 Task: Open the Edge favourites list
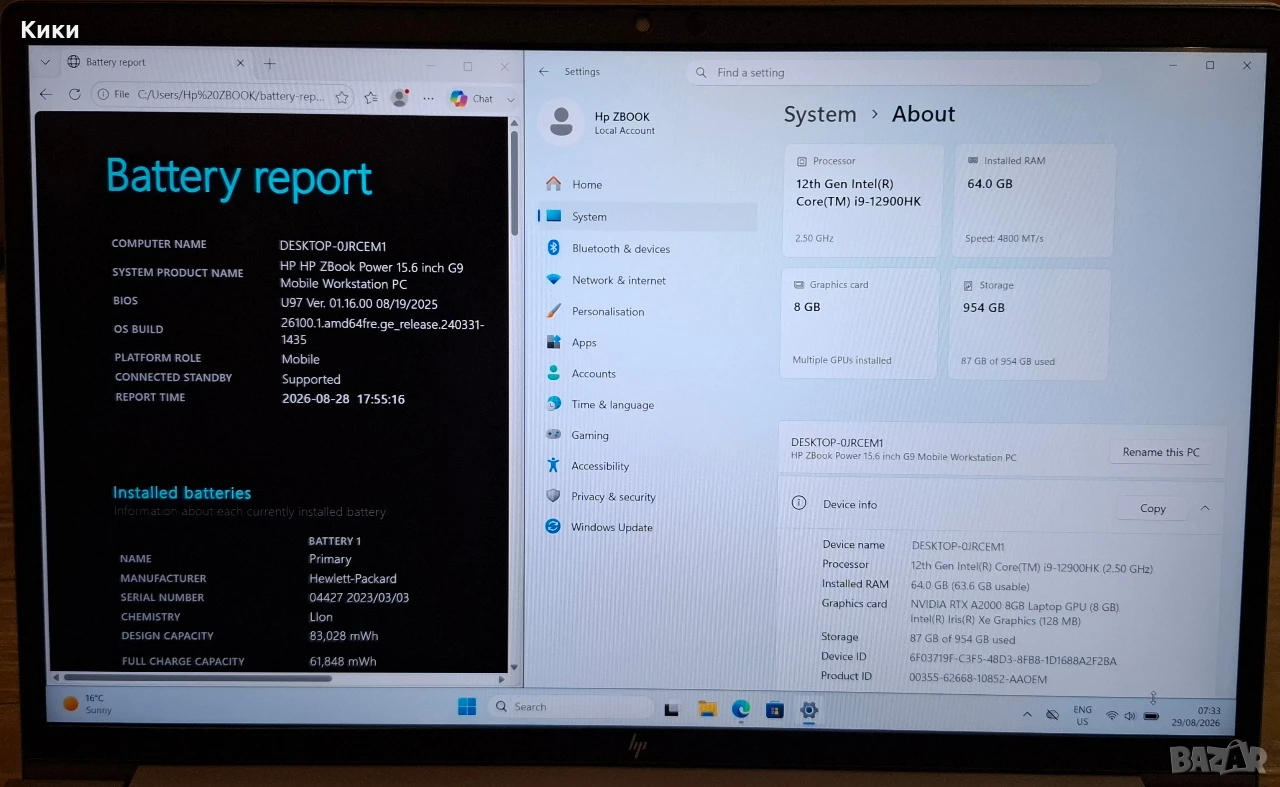[x=371, y=97]
